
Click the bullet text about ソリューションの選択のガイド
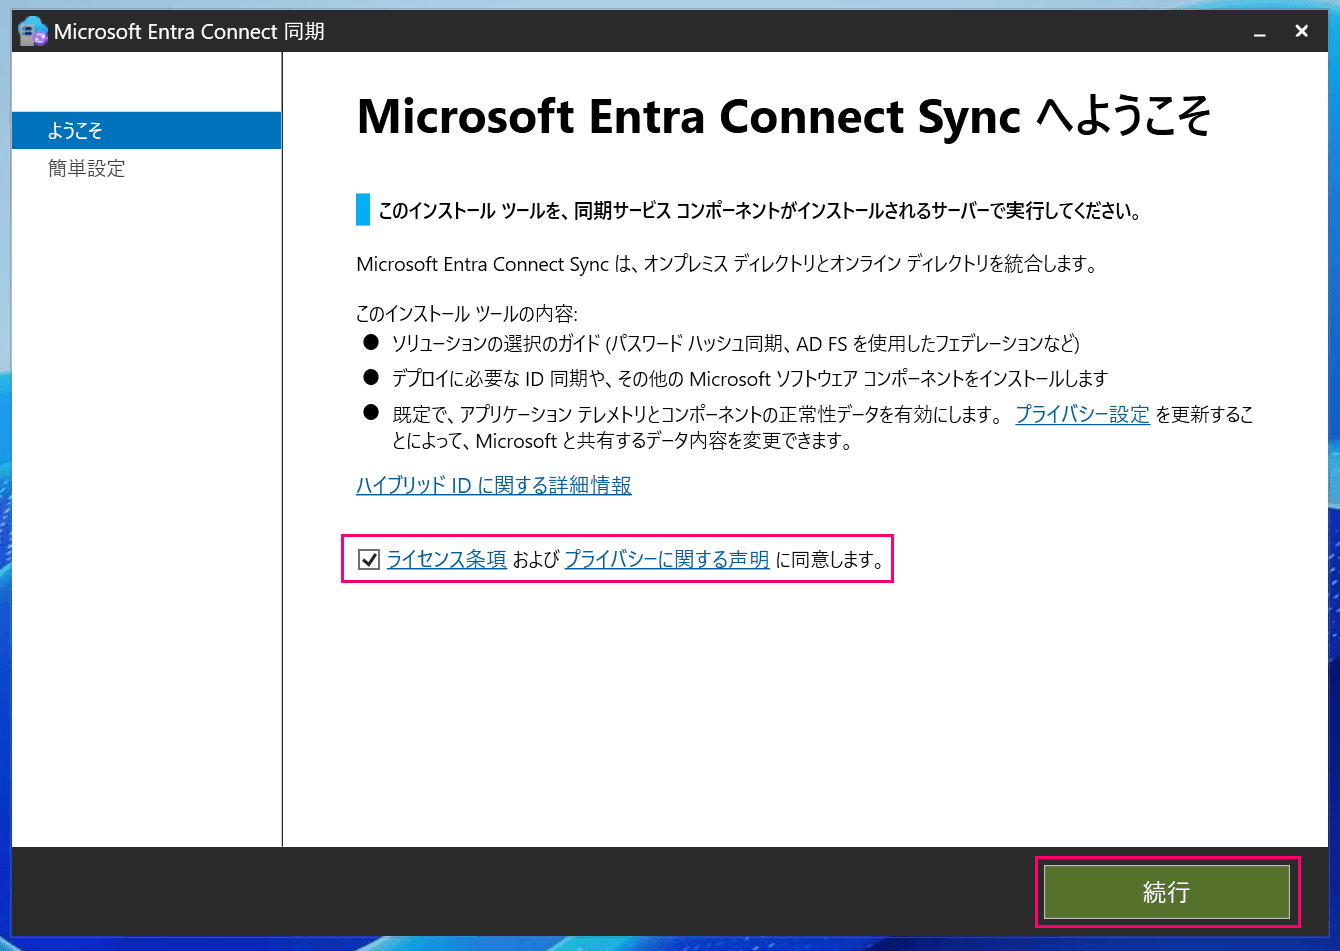point(736,344)
